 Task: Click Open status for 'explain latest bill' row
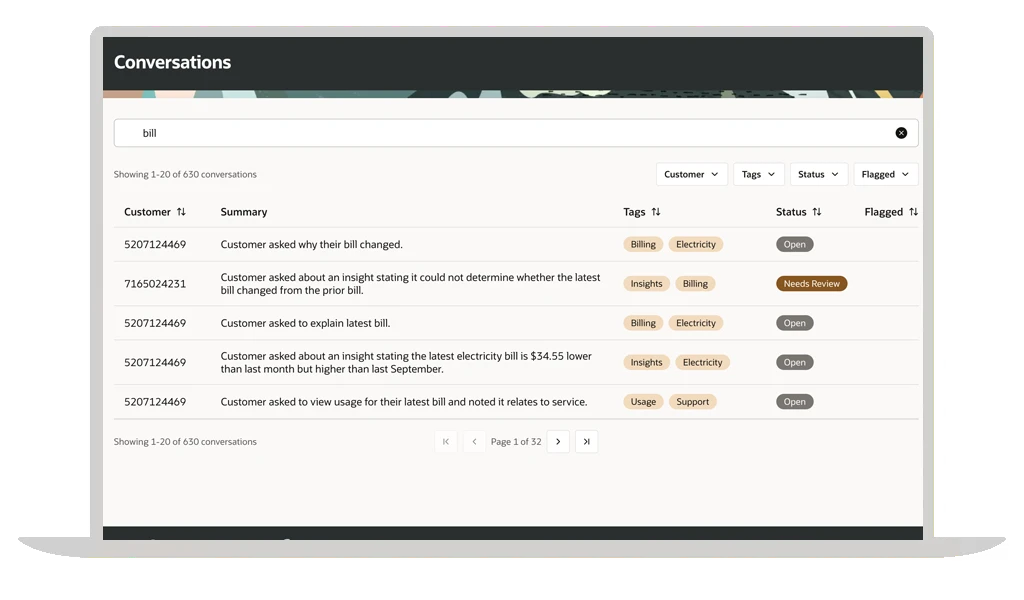pyautogui.click(x=794, y=323)
